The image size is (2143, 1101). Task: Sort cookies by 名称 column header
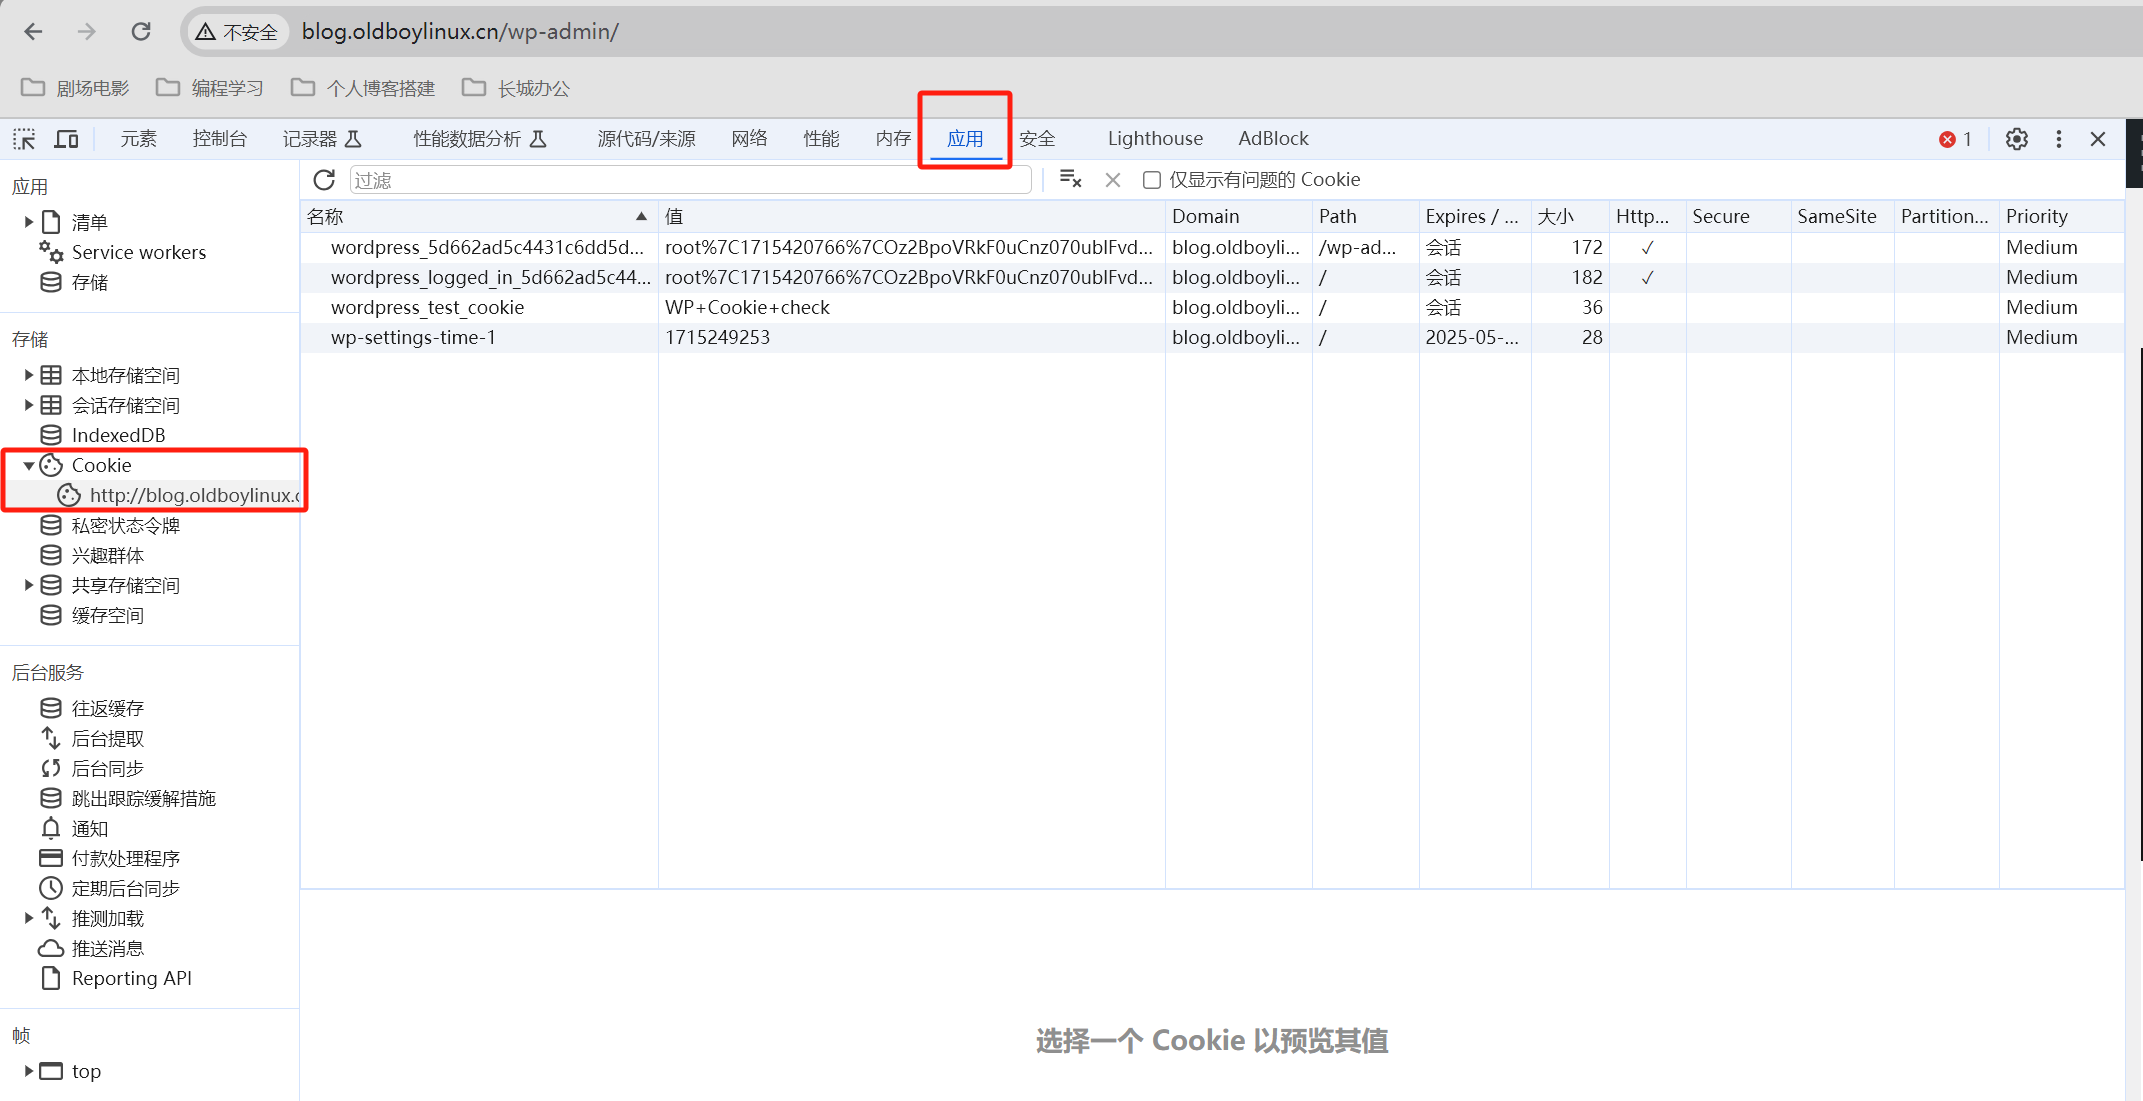[479, 216]
